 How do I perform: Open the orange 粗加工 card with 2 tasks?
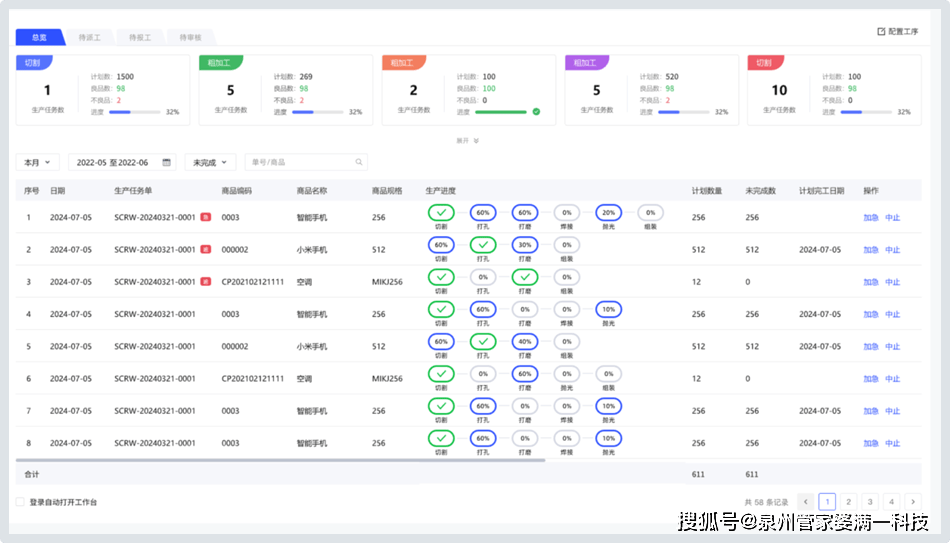468,90
